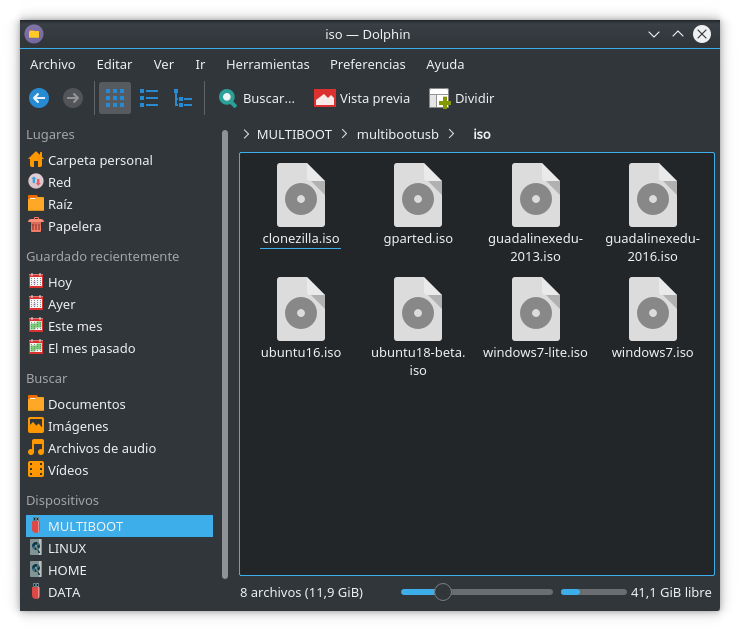Screen dimensions: 740x631
Task: Select the ubuntu16.iso disc image icon
Action: [x=301, y=309]
